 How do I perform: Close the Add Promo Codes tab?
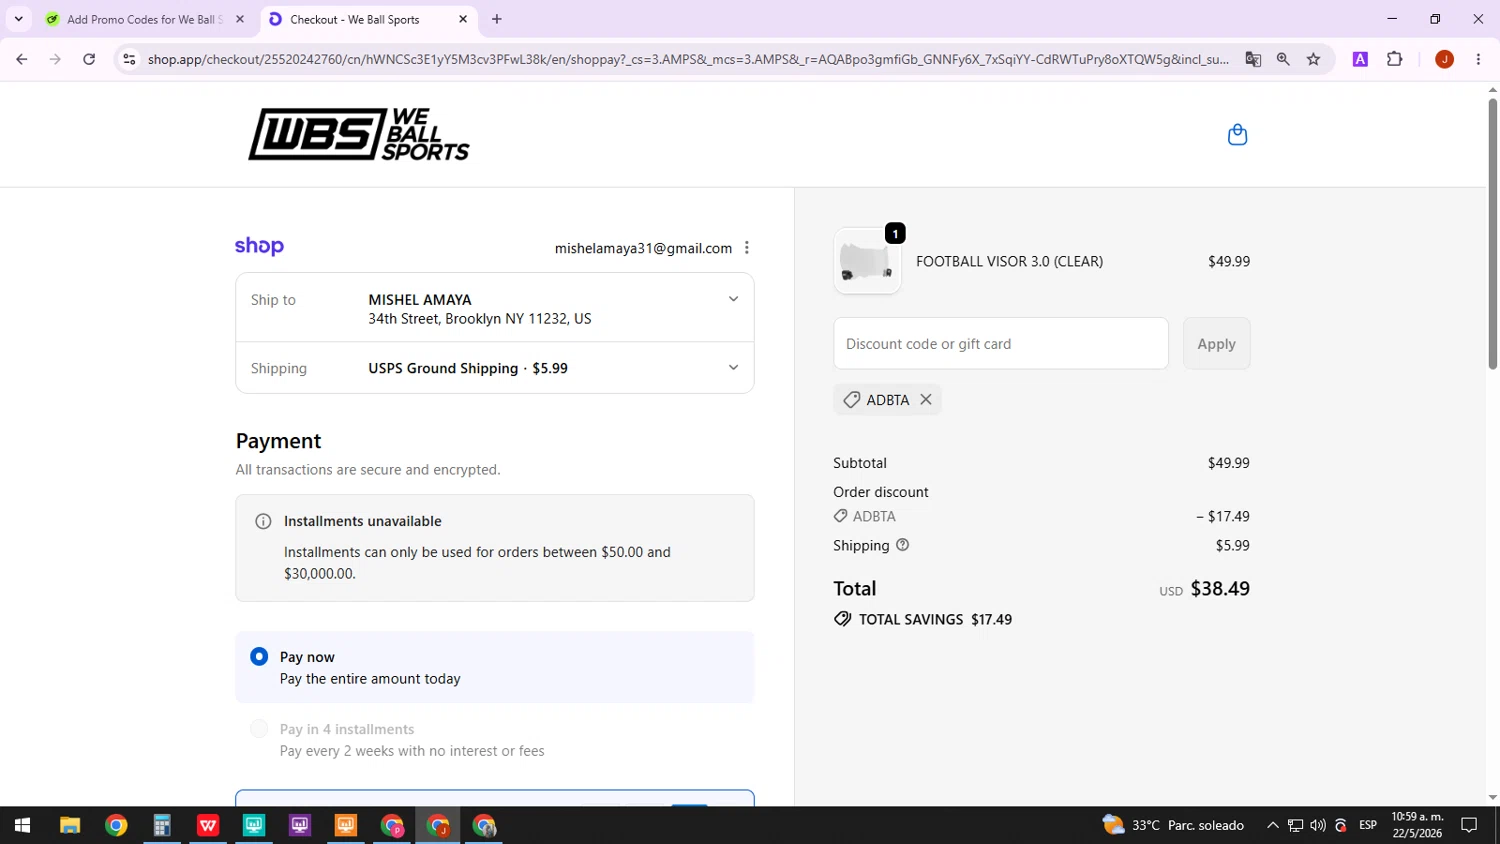point(240,19)
